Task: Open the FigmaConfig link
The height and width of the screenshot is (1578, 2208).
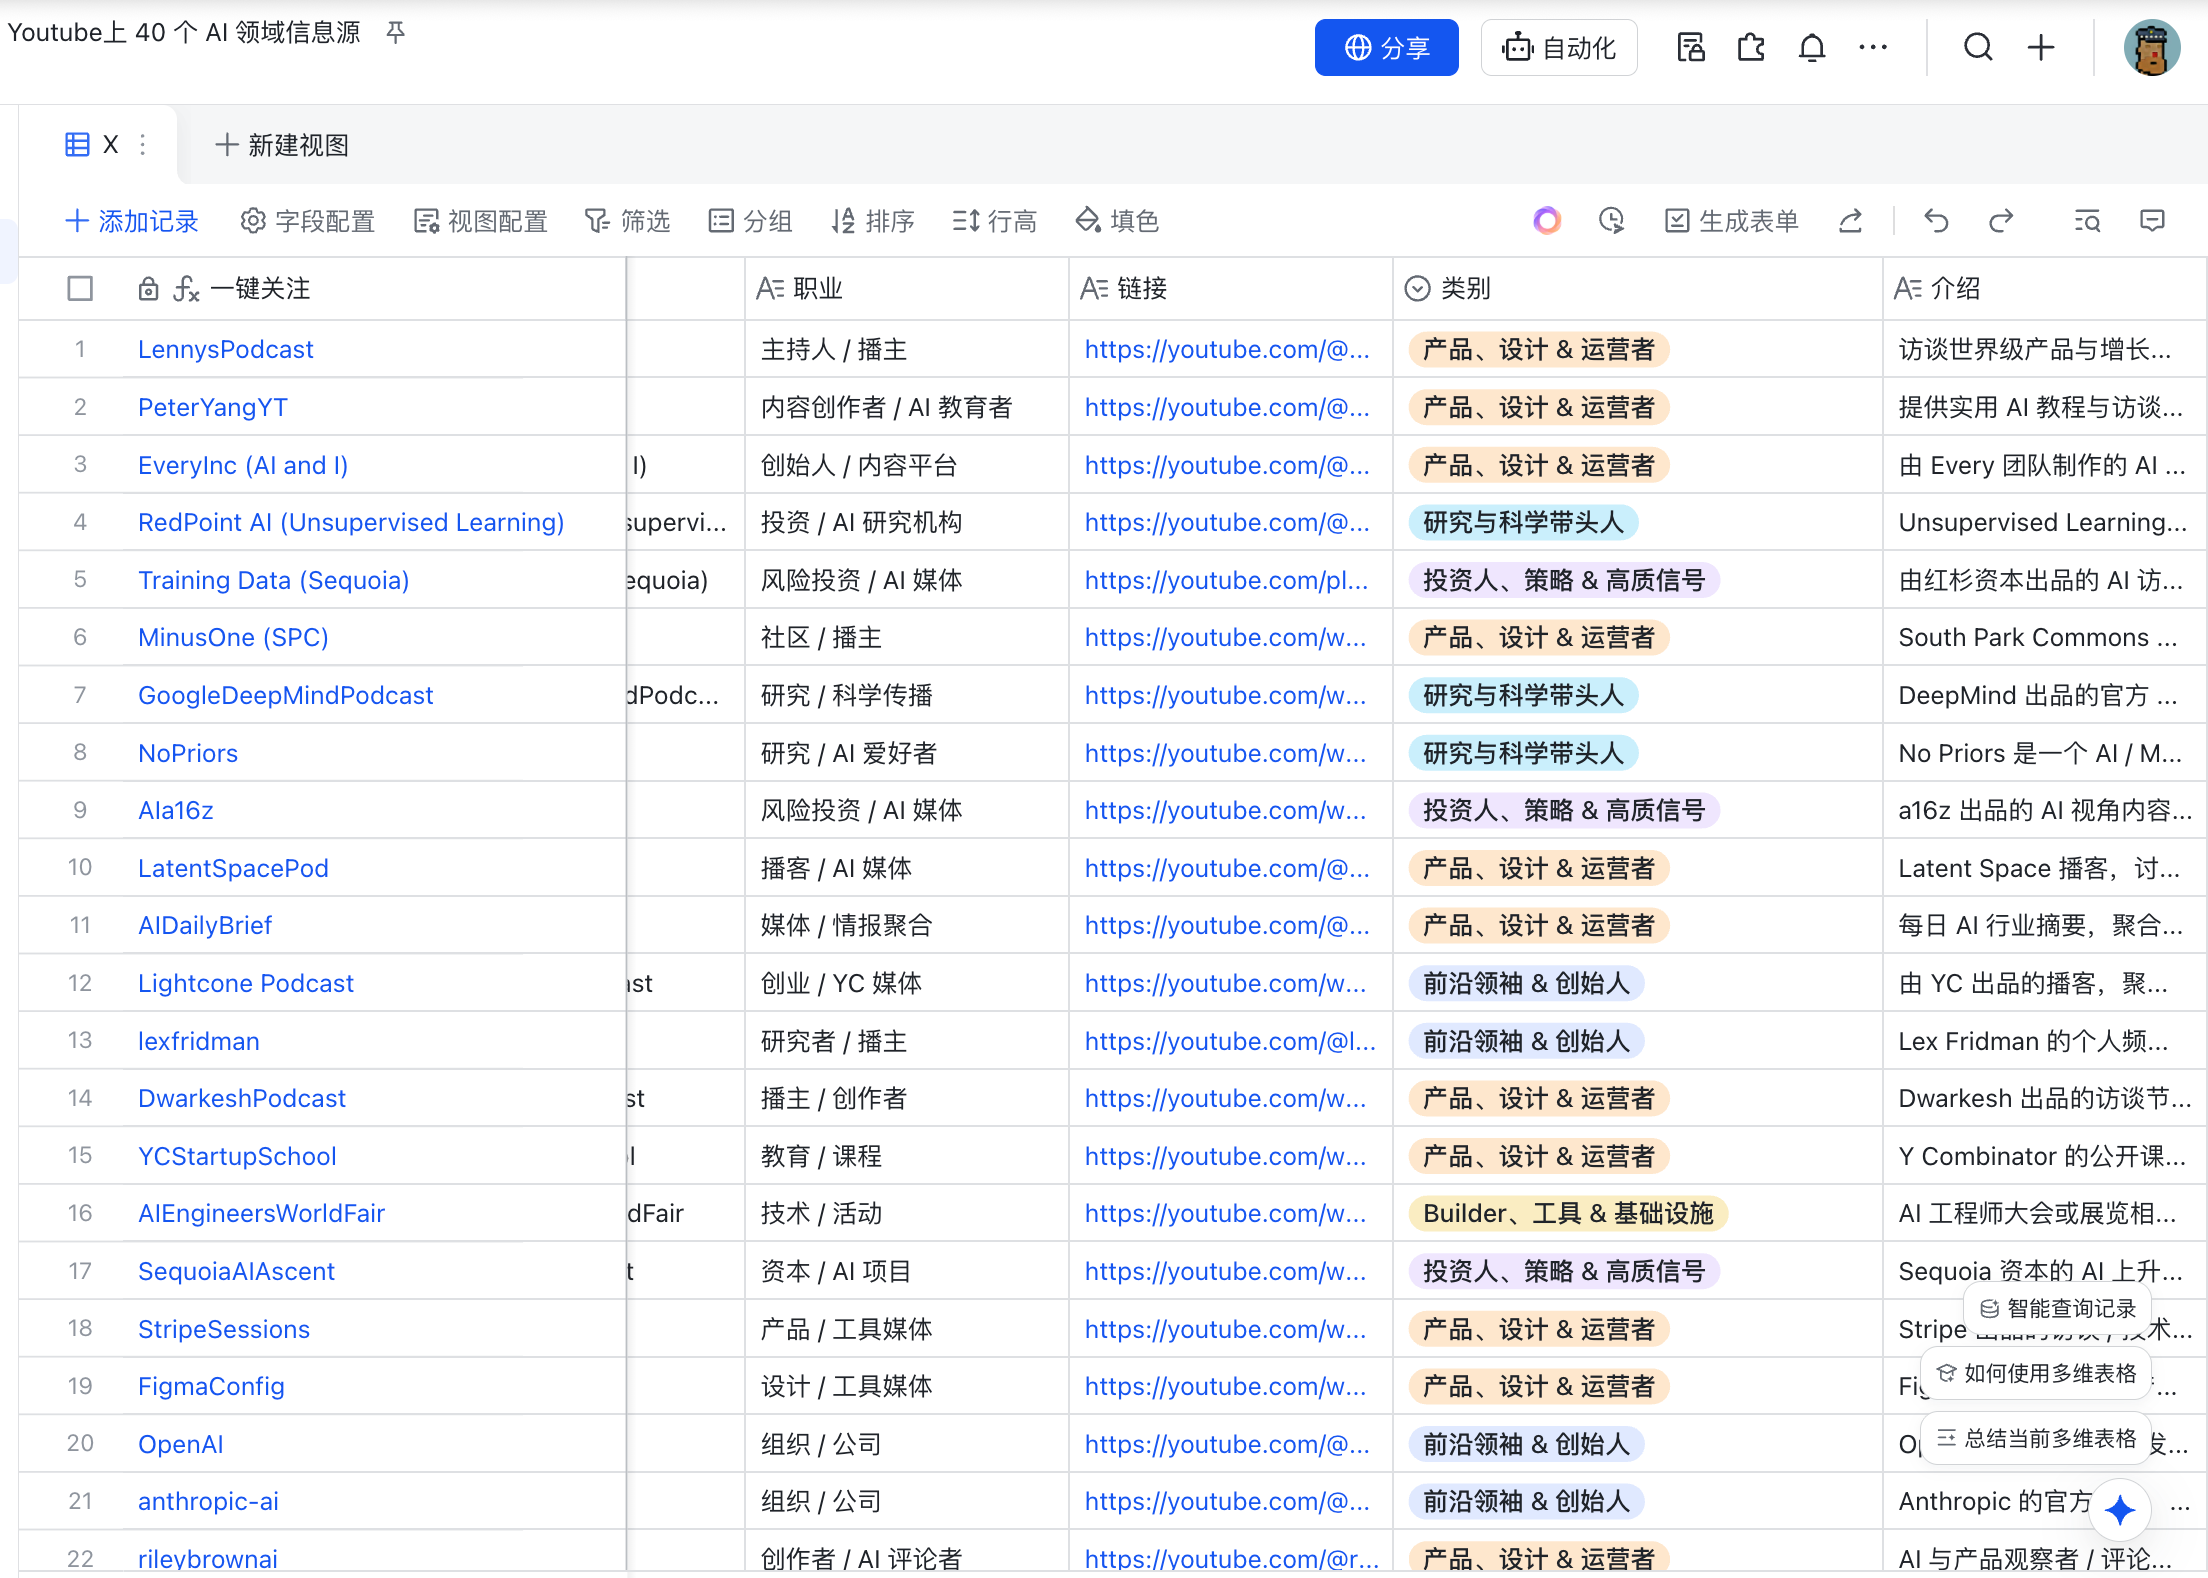Action: tap(211, 1387)
